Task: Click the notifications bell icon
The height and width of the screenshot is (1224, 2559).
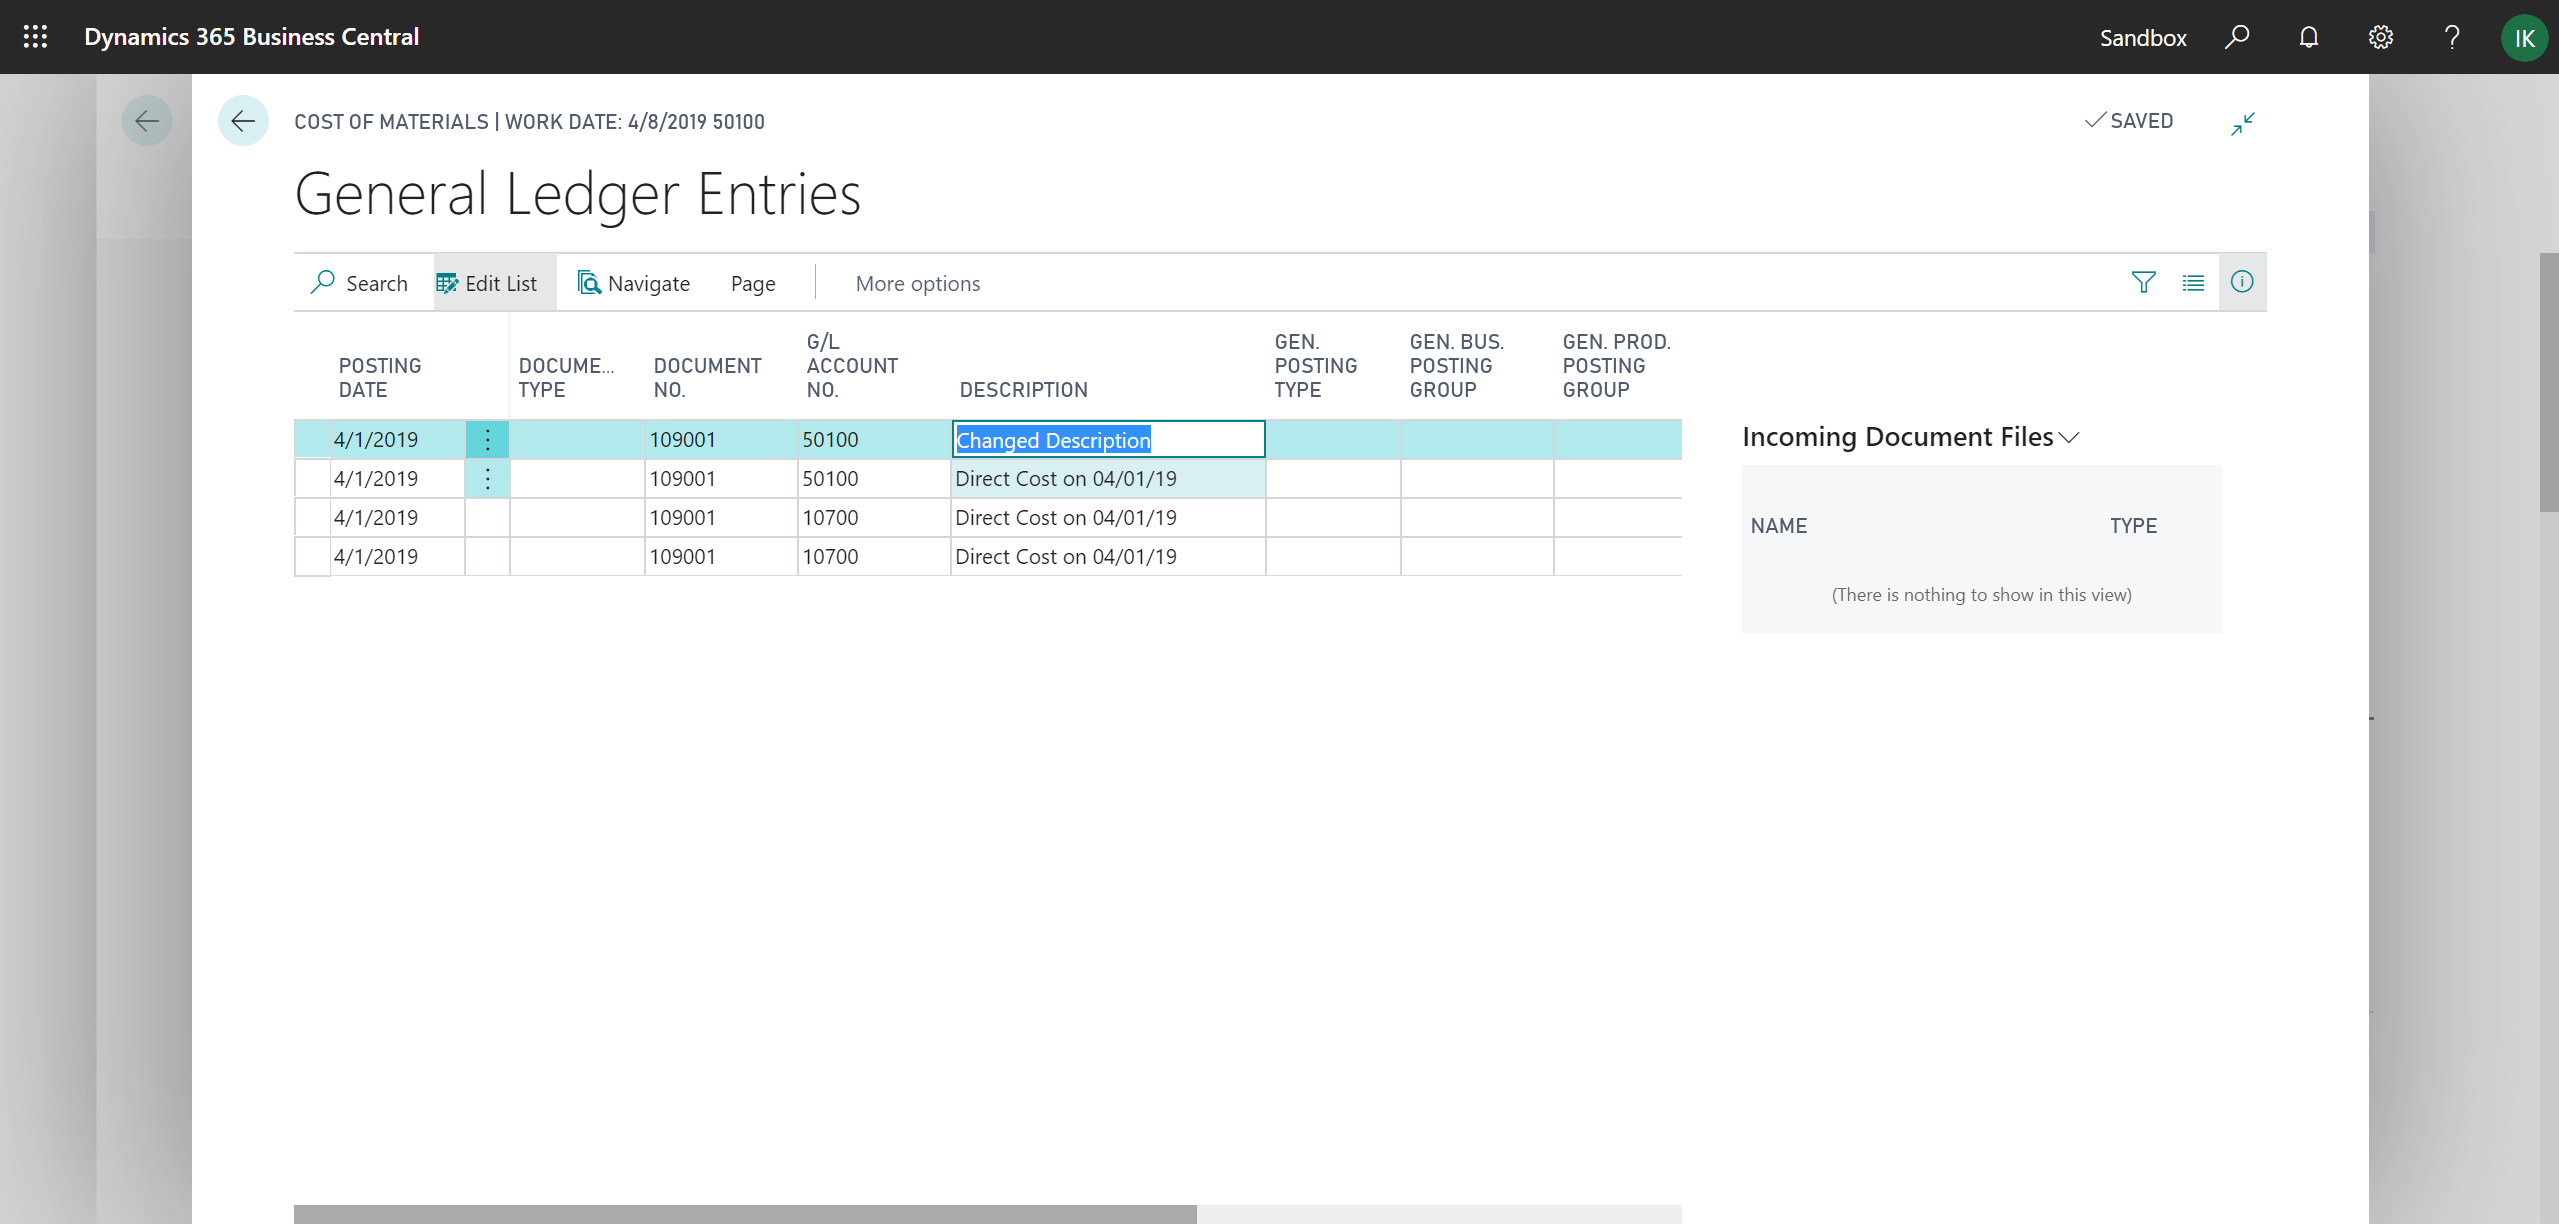Action: pyautogui.click(x=2308, y=37)
